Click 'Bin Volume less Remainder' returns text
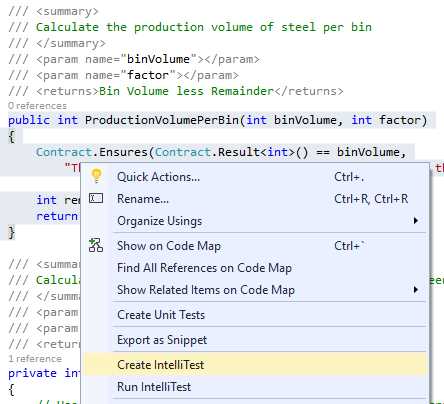The width and height of the screenshot is (444, 404). click(186, 91)
